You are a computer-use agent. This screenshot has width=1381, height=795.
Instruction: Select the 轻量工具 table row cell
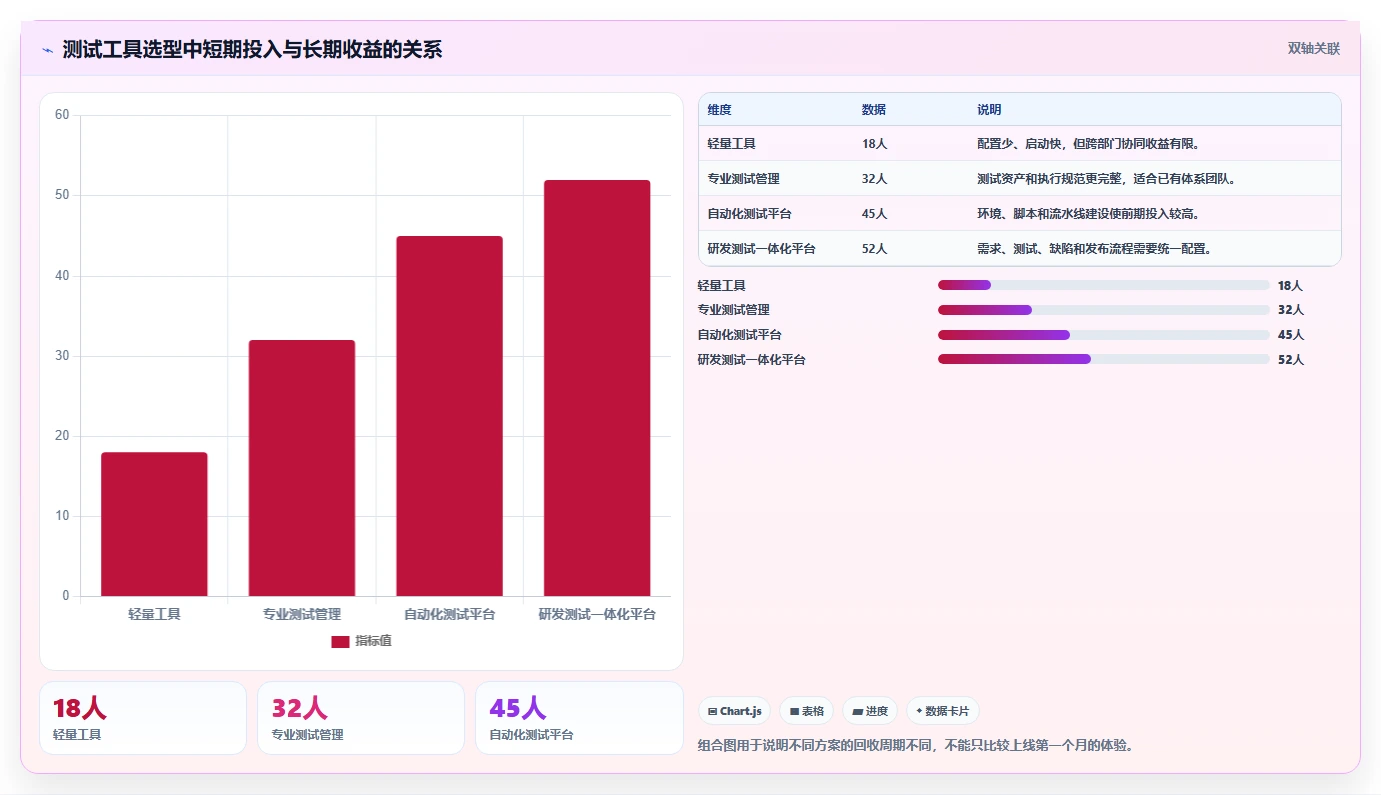coord(731,144)
